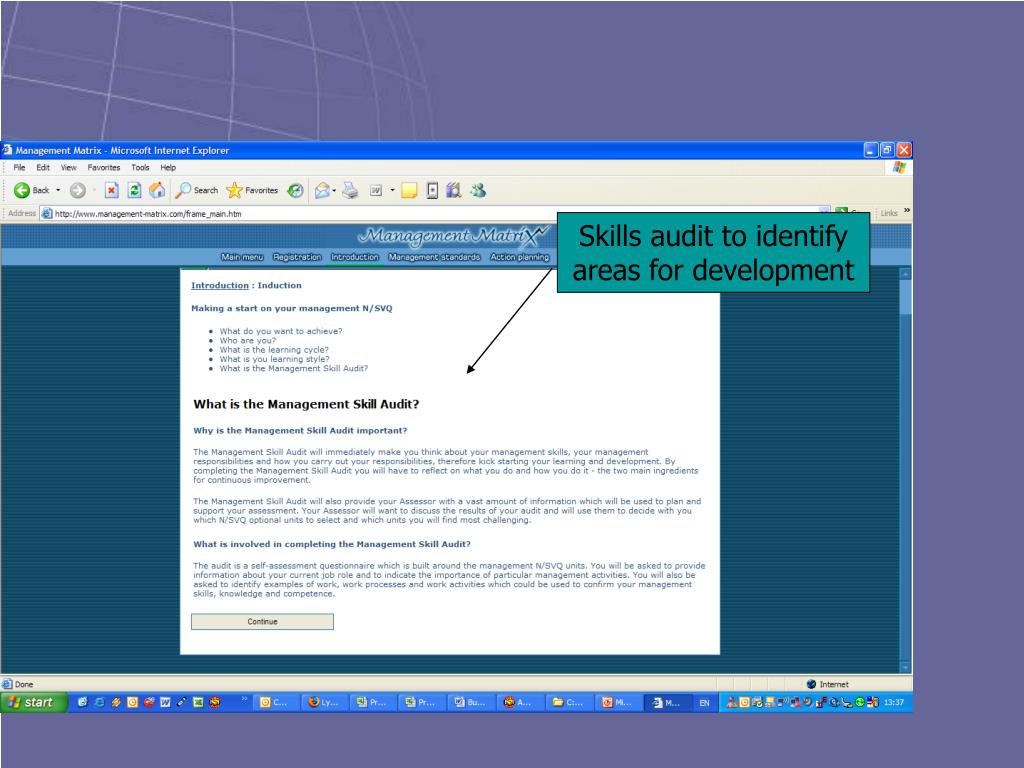Click the Introduction breadcrumb link
The width and height of the screenshot is (1024, 768).
(x=220, y=285)
